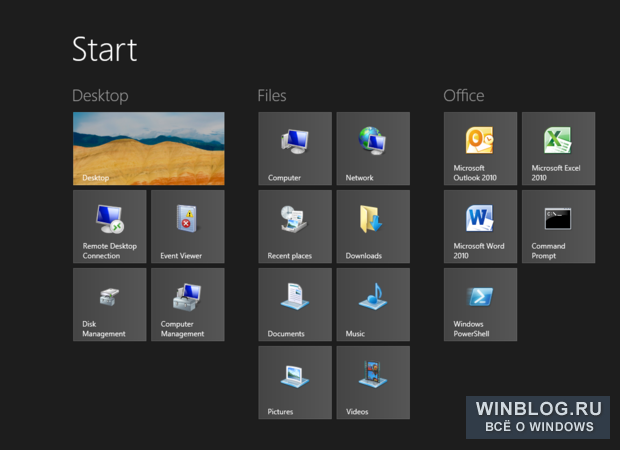The height and width of the screenshot is (450, 620).
Task: Open the Documents library tile
Action: pos(295,304)
